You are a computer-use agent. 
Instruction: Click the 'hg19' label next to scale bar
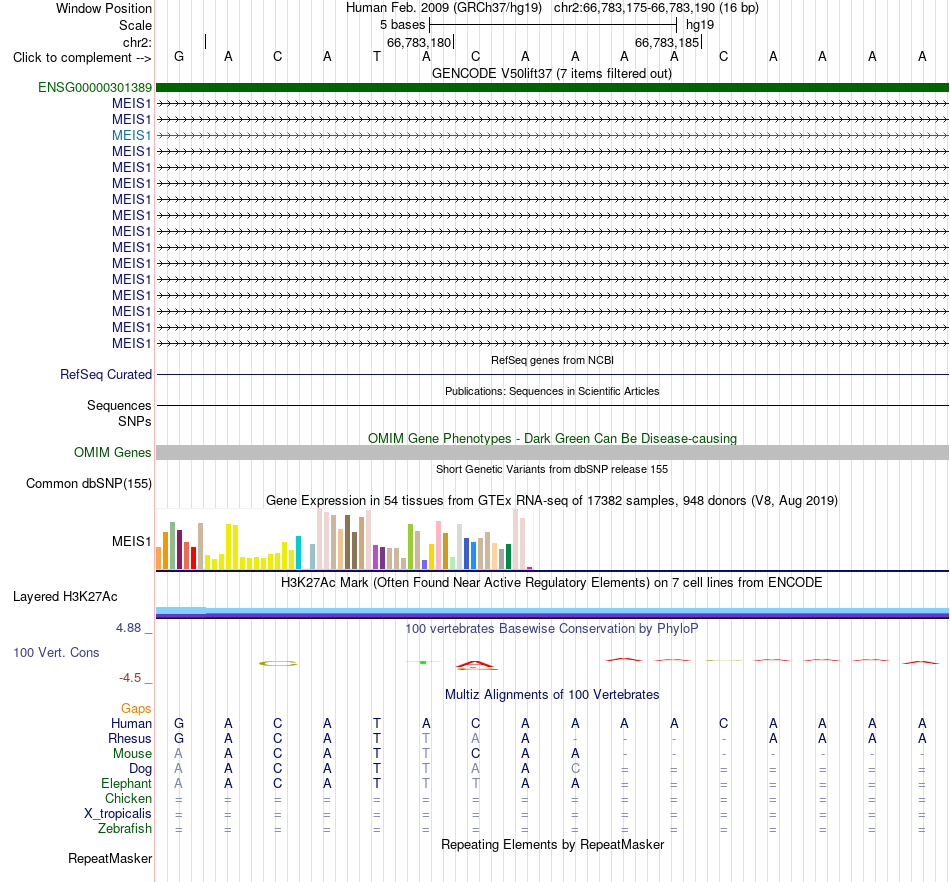click(x=700, y=25)
